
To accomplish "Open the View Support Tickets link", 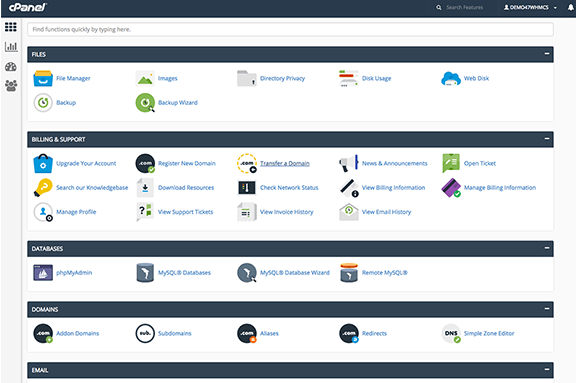I will pos(186,212).
